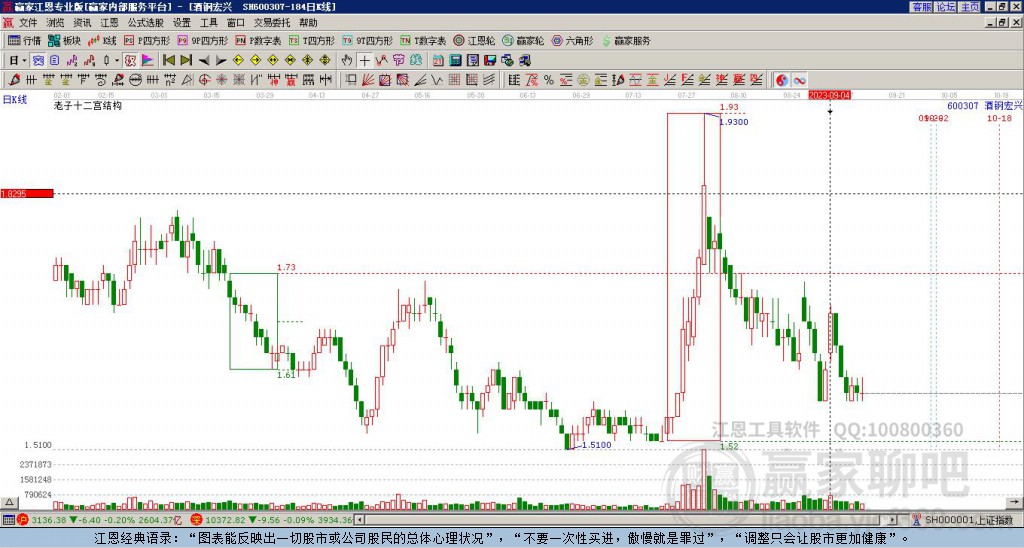Open the 9T四方形 tool
The width and height of the screenshot is (1024, 548).
pos(367,40)
